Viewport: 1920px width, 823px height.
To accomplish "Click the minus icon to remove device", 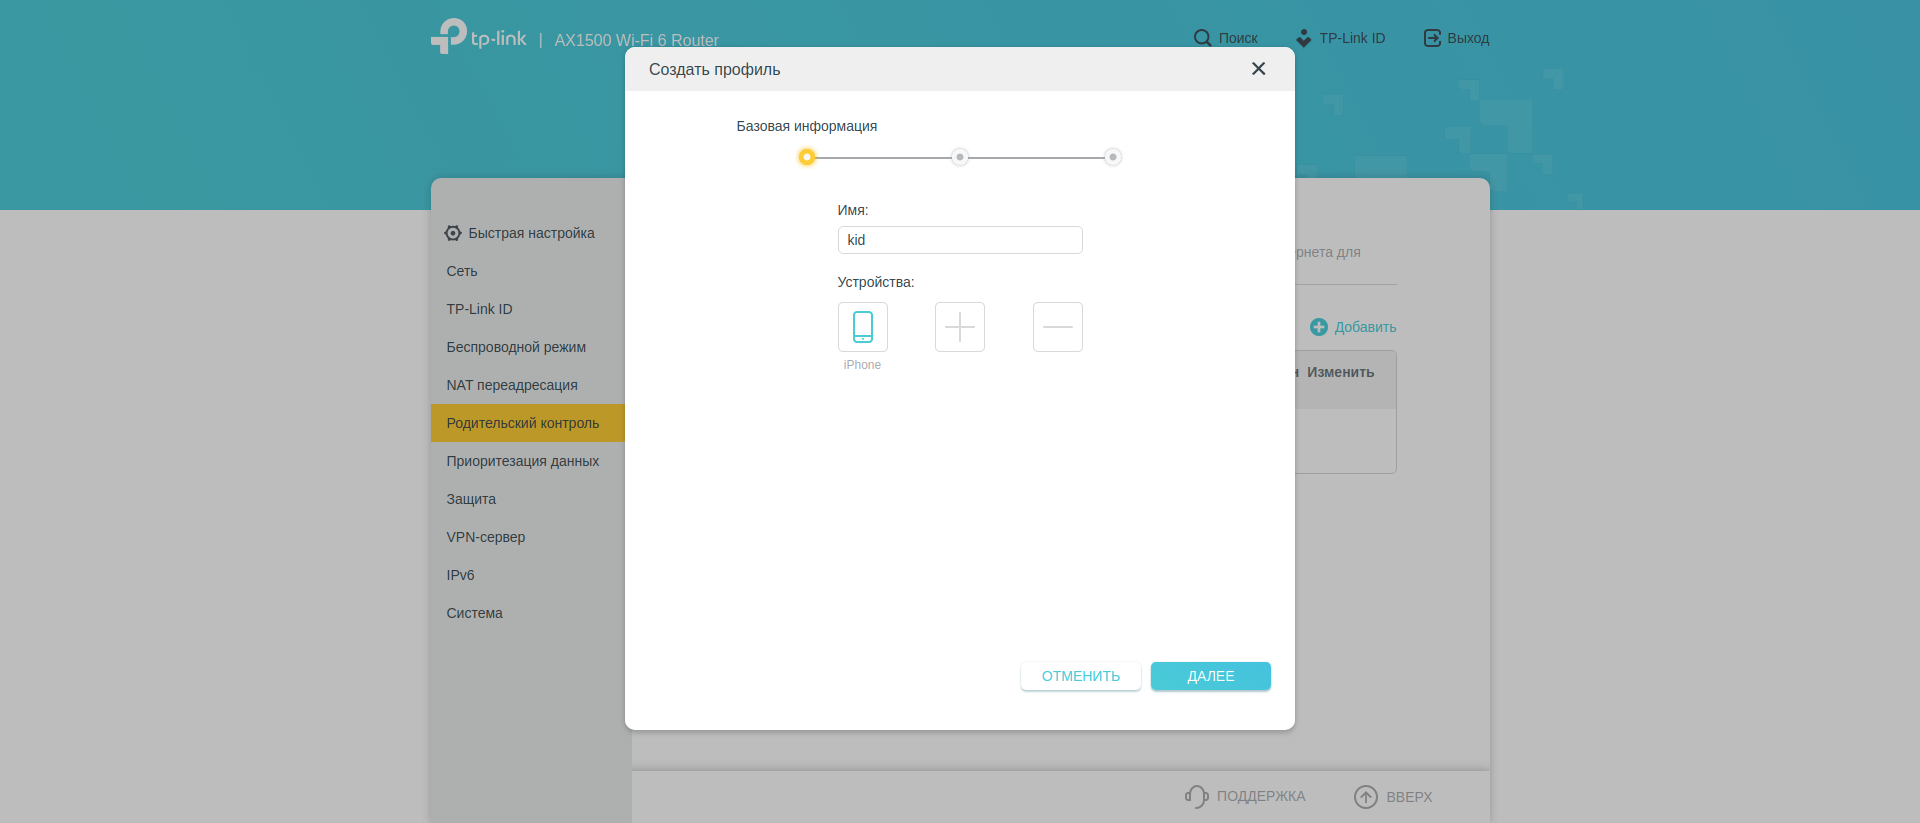I will point(1057,327).
